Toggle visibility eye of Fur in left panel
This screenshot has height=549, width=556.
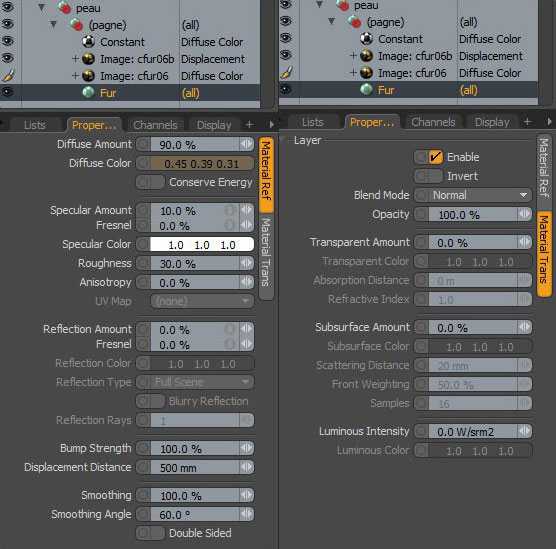[x=7, y=92]
